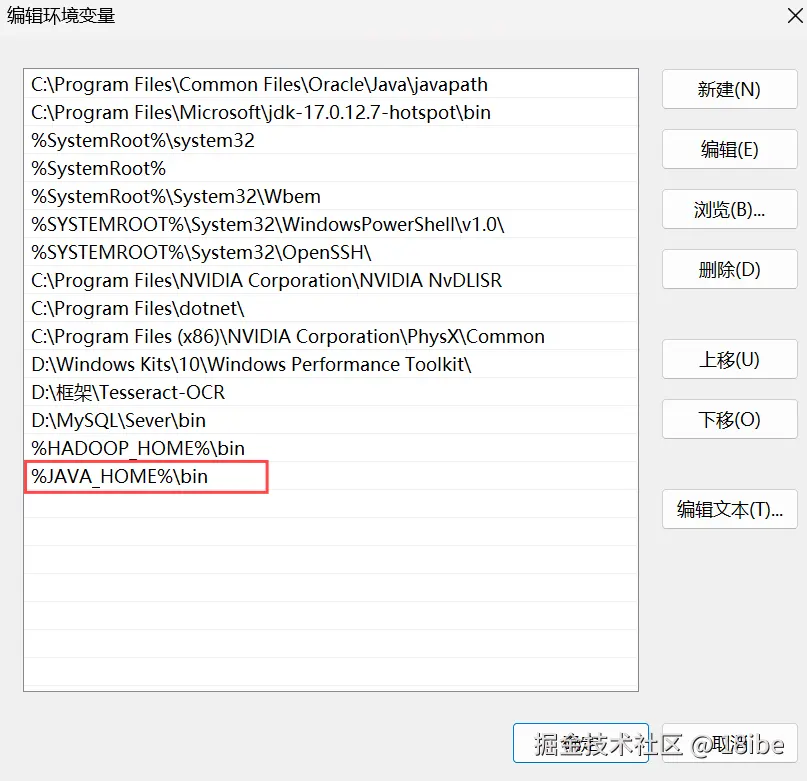
Task: Select the %JAVA_HOME%\bin row
Action: pyautogui.click(x=331, y=476)
